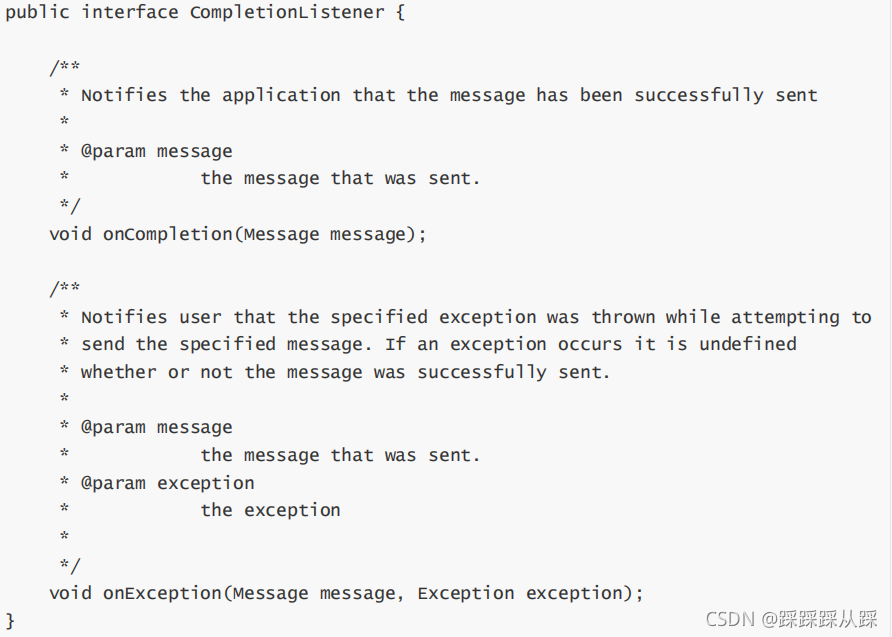Image resolution: width=892 pixels, height=637 pixels.
Task: Click the @param exception tag
Action: [x=167, y=483]
